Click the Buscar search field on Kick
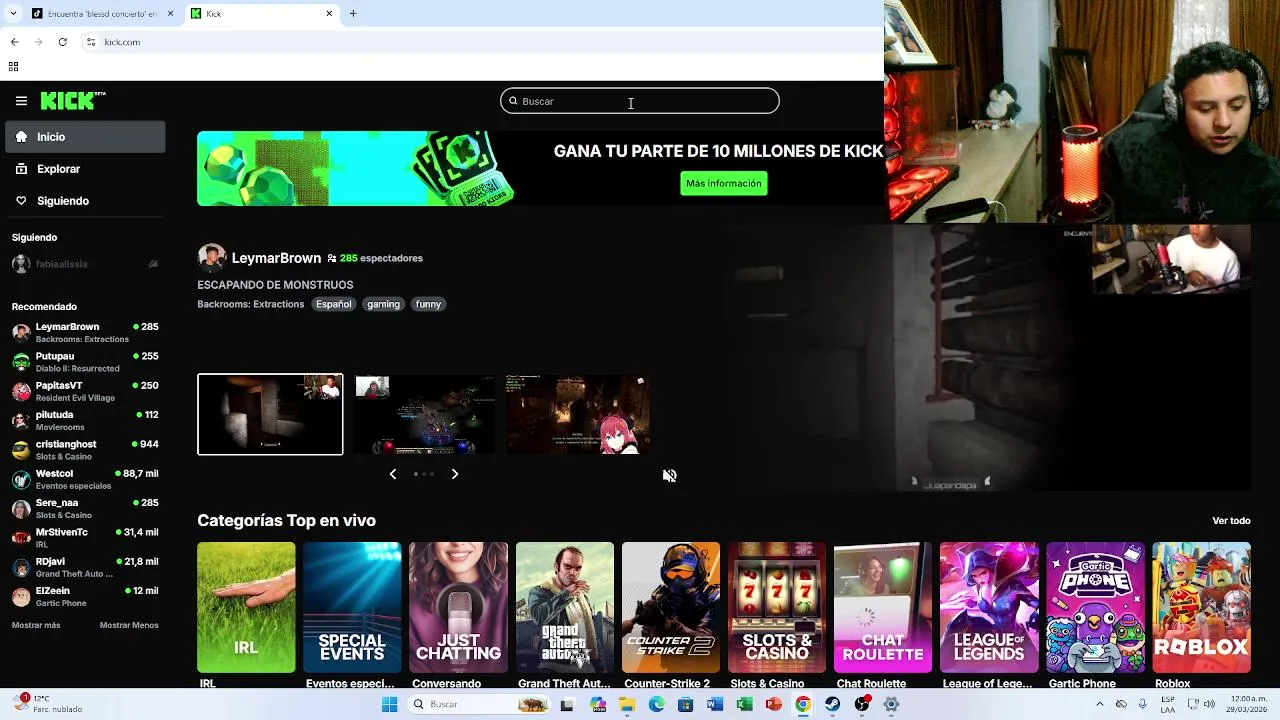 640,101
